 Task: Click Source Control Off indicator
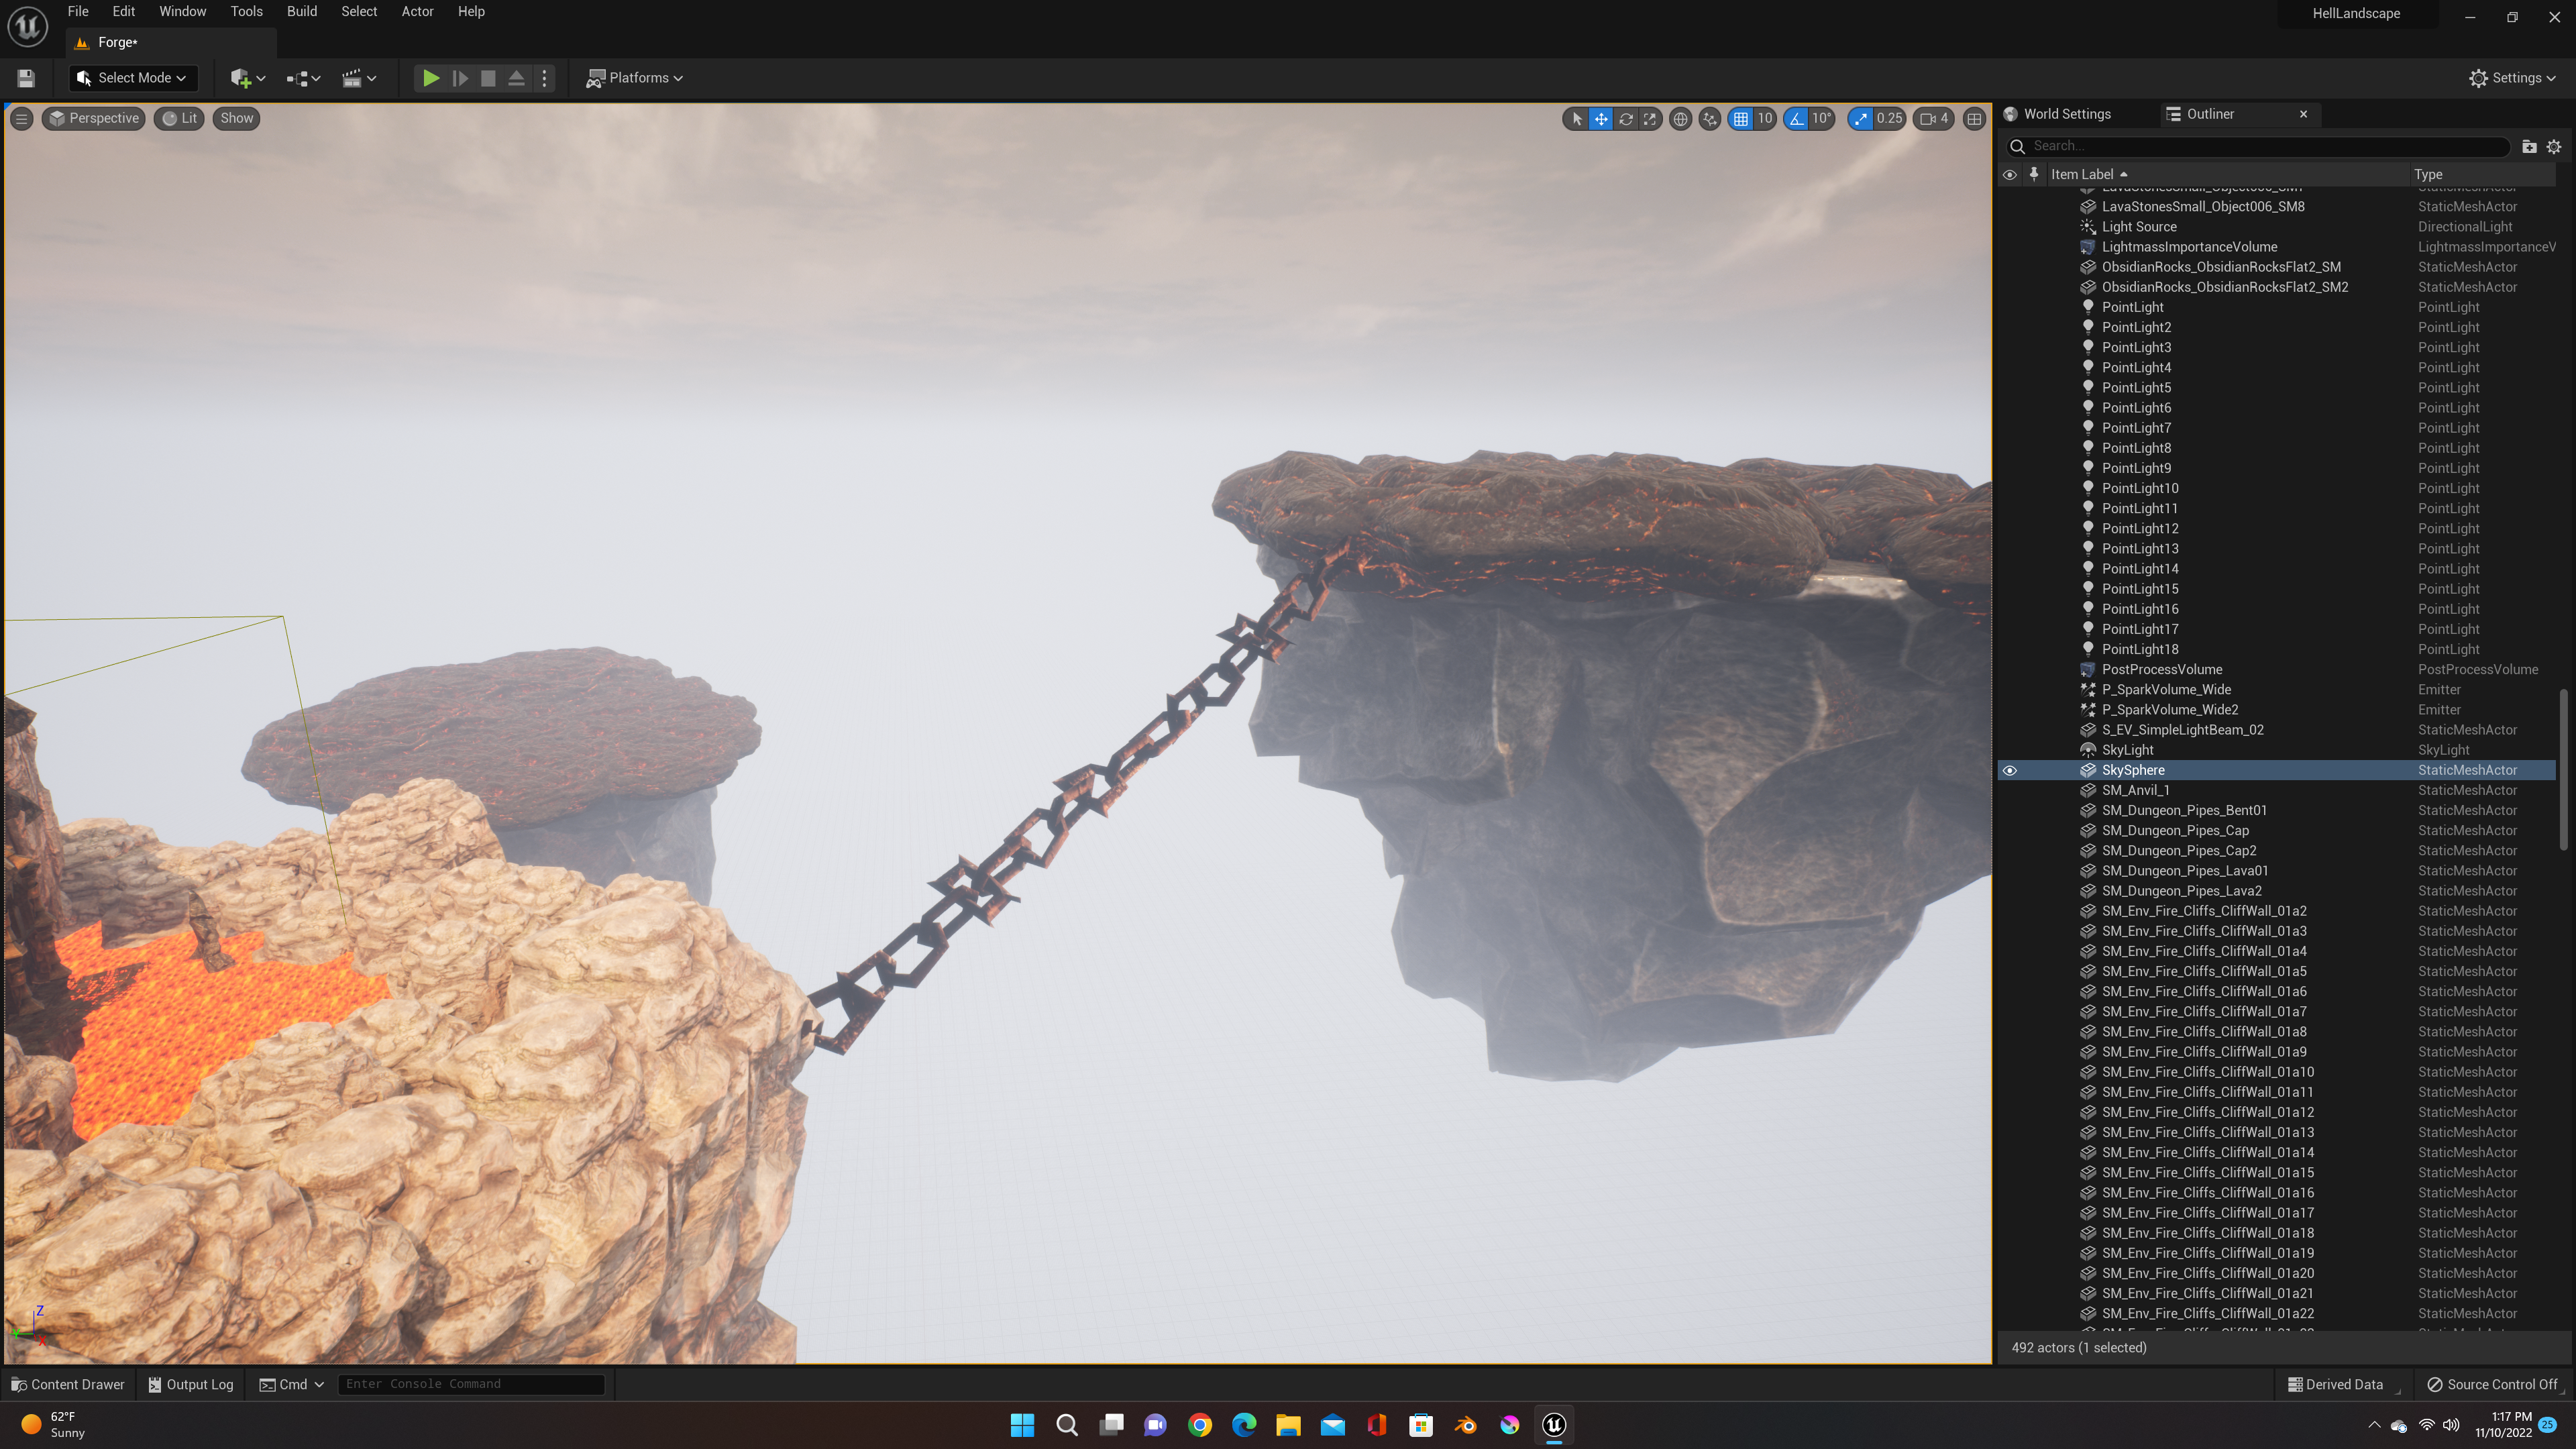coord(2493,1384)
